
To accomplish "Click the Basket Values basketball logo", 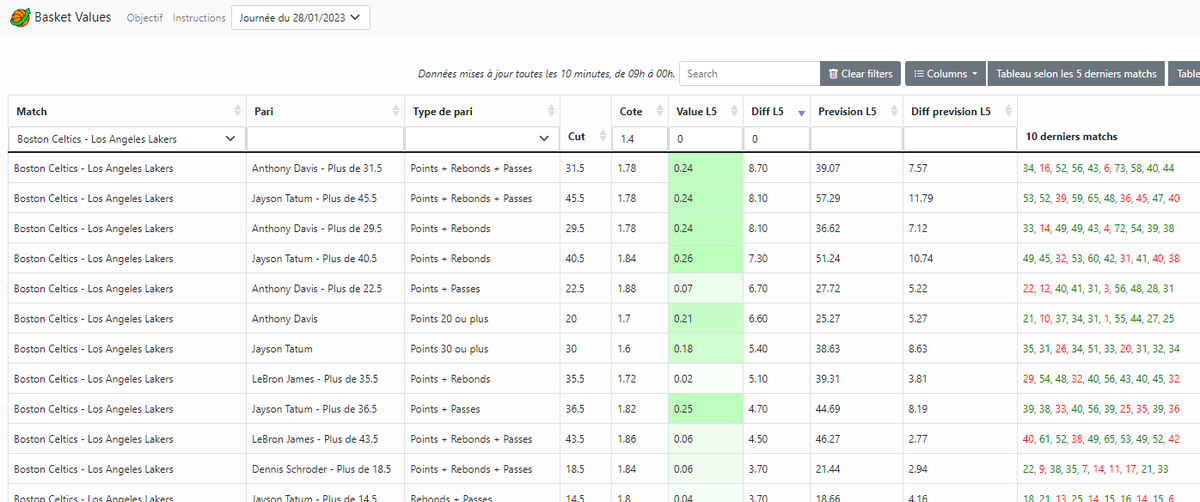I will tap(20, 17).
